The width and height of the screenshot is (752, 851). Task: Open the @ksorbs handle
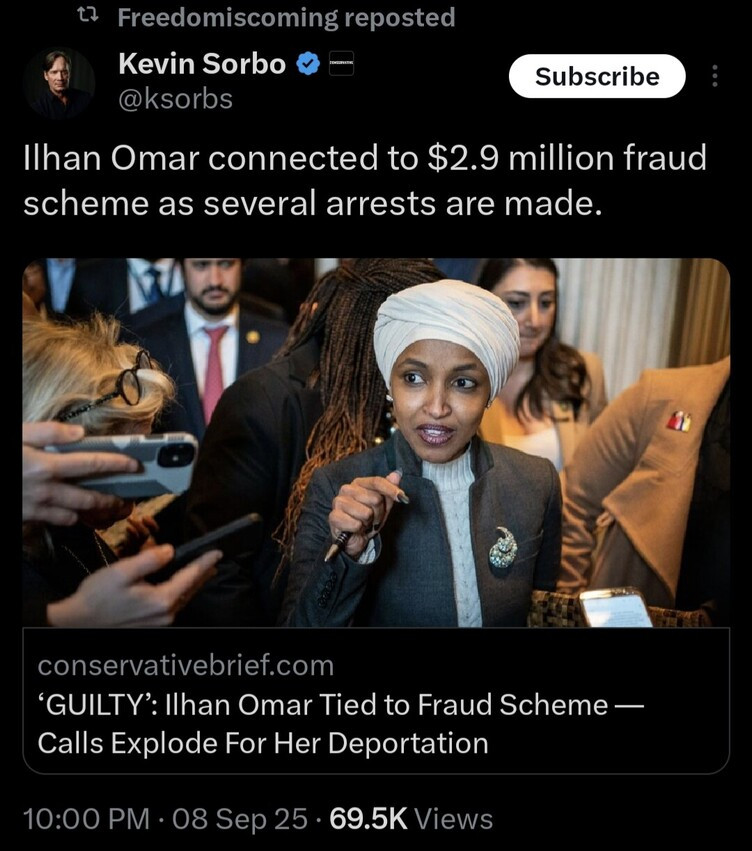pos(175,99)
